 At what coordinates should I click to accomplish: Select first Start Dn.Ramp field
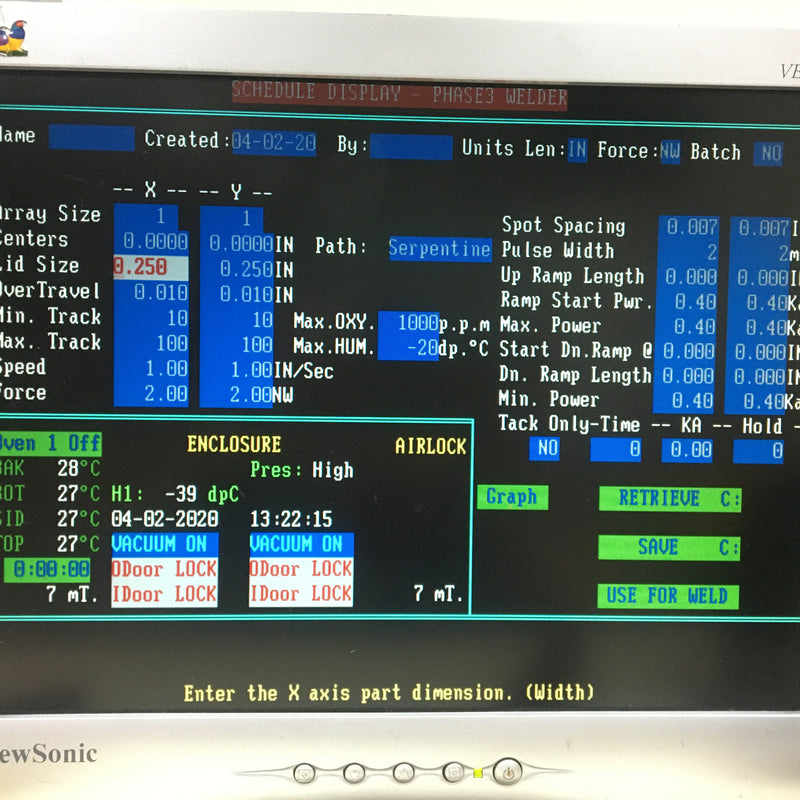click(685, 352)
